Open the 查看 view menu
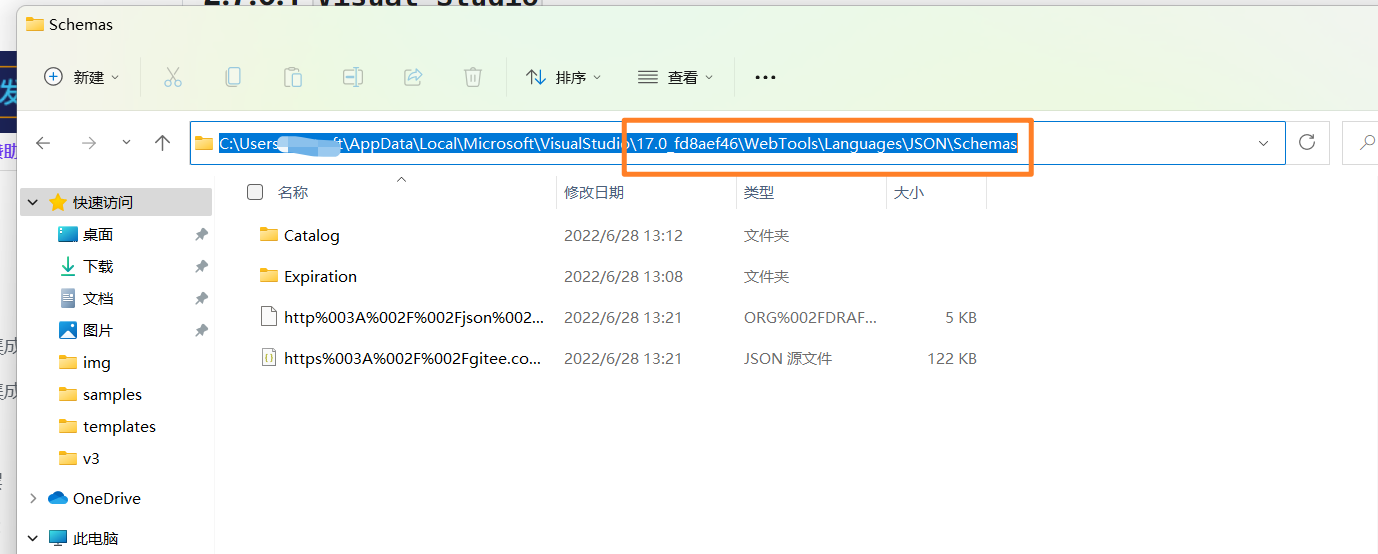The height and width of the screenshot is (554, 1378). point(676,77)
